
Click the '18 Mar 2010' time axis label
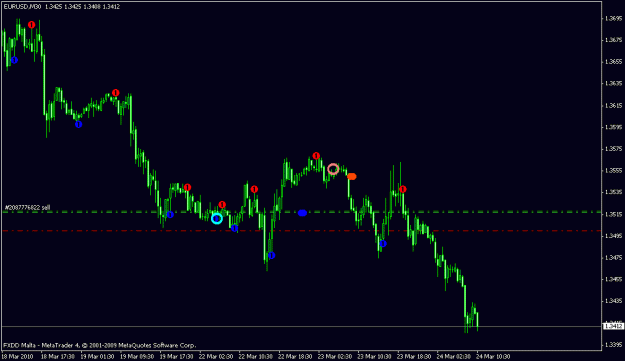click(x=18, y=356)
